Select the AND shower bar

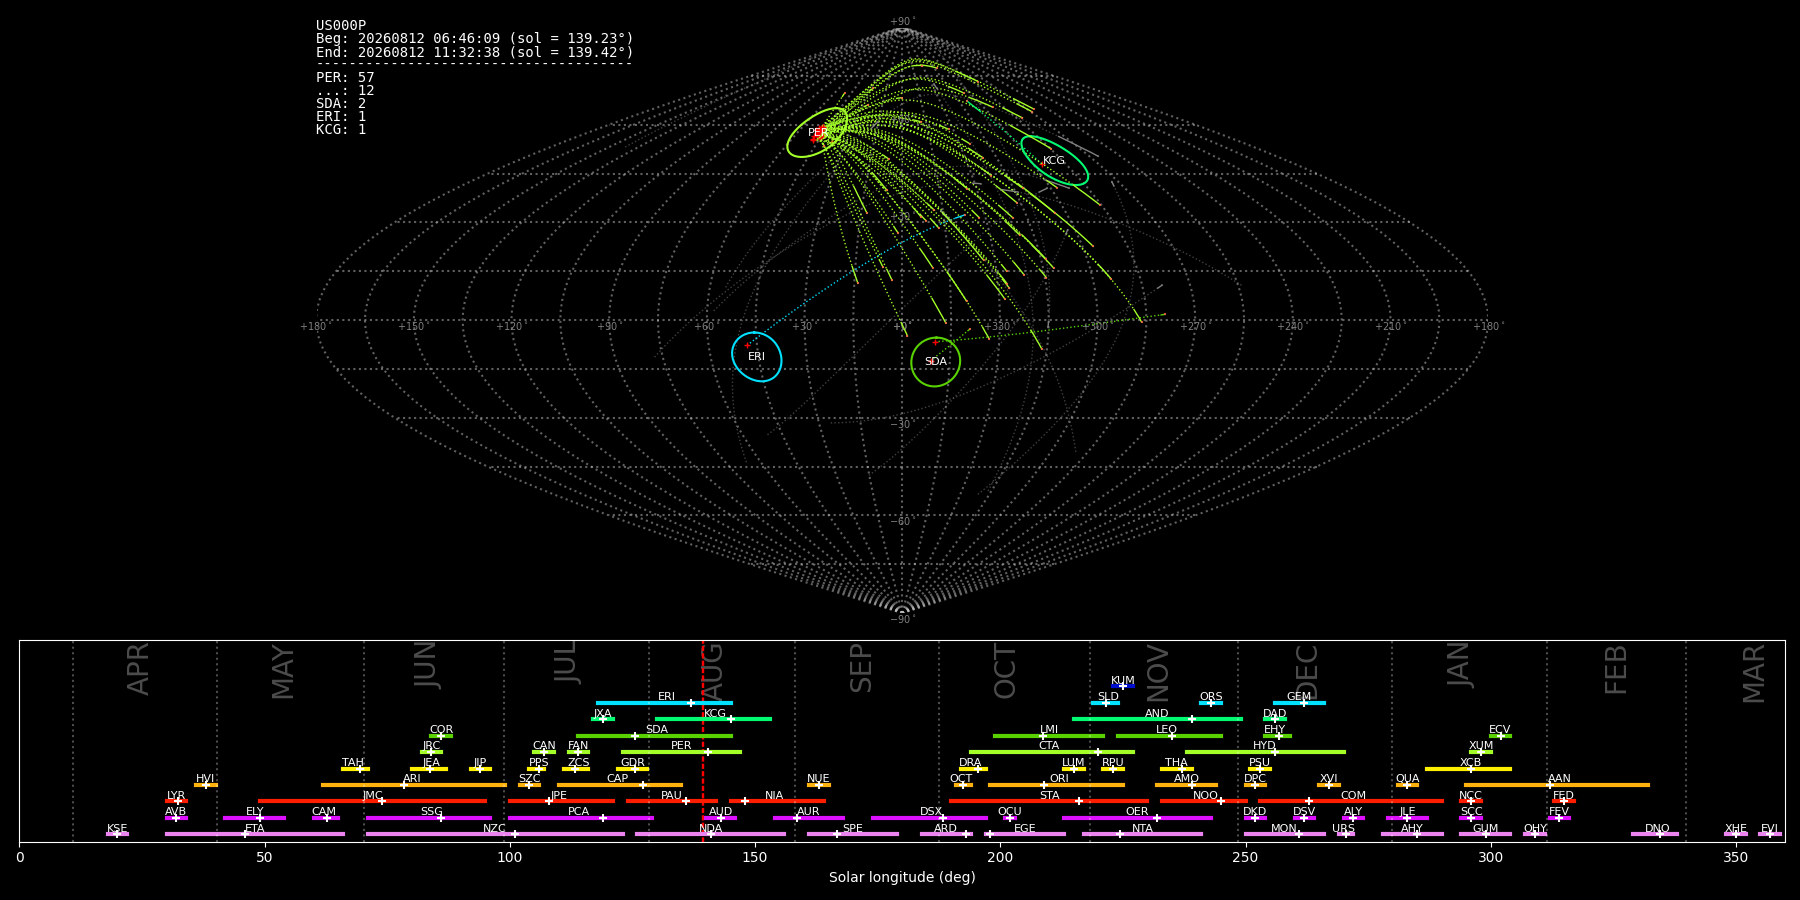(x=1157, y=719)
